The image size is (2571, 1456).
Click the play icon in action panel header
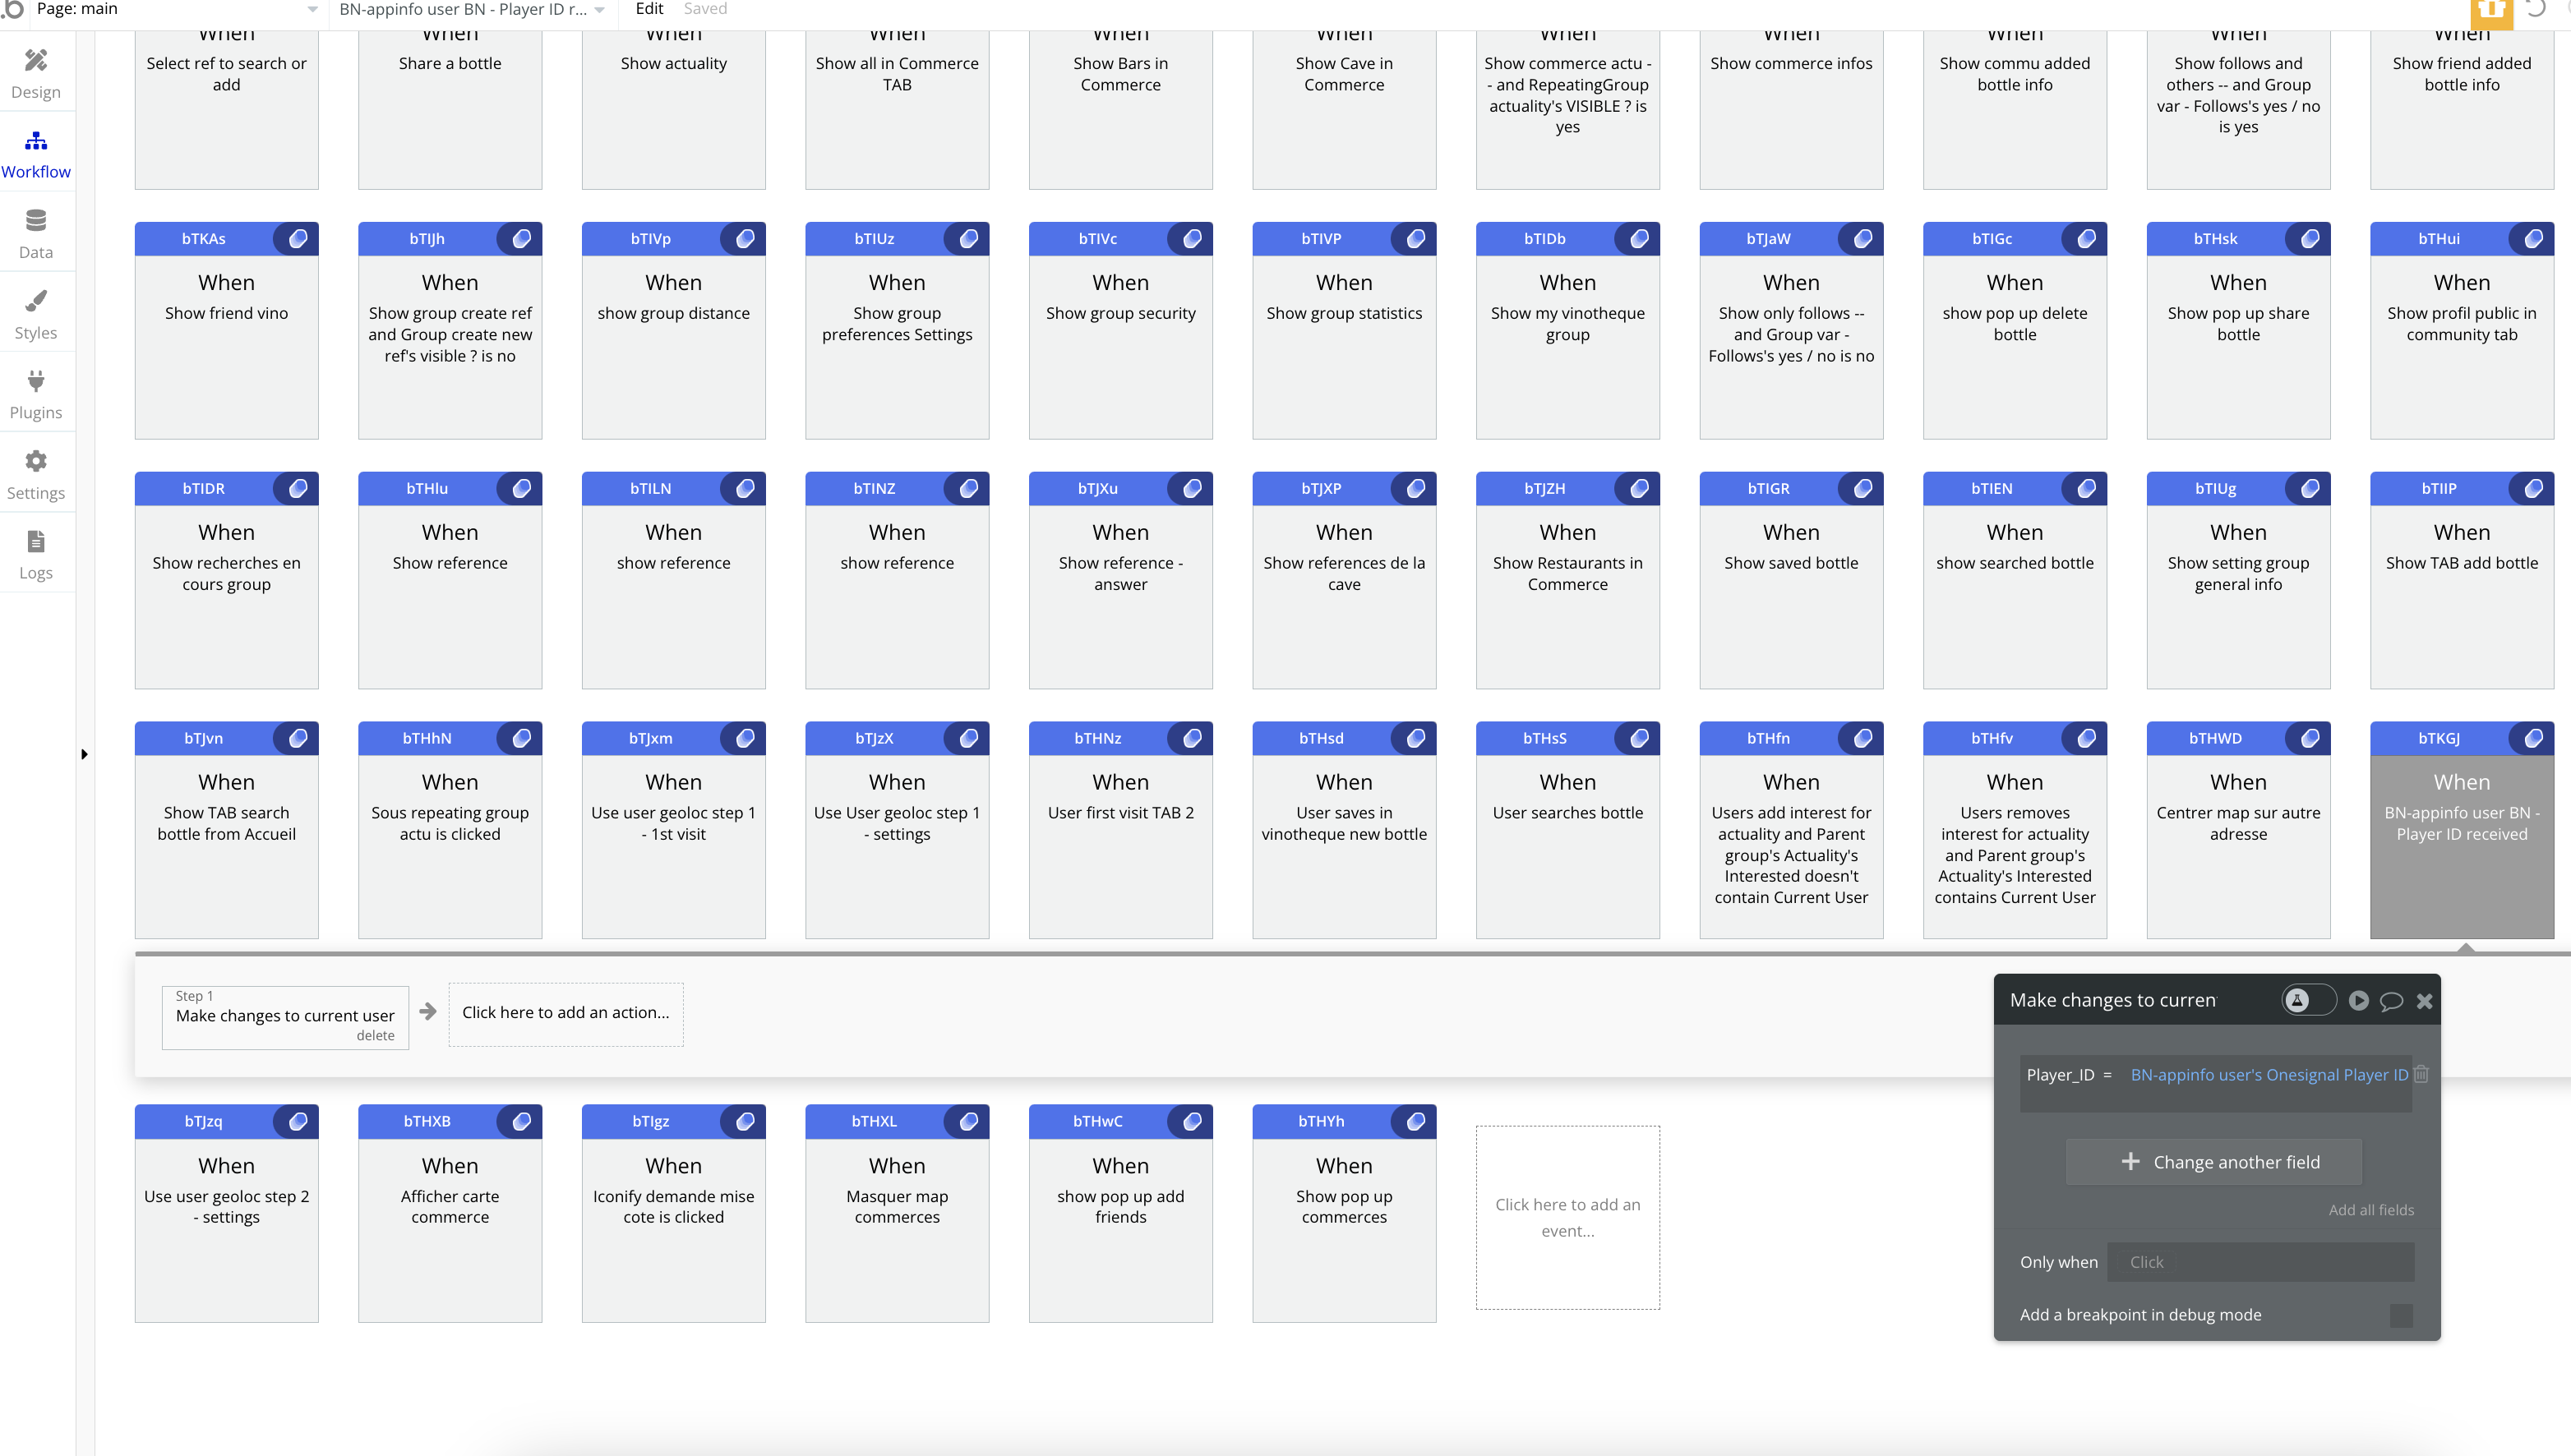(x=2359, y=1000)
